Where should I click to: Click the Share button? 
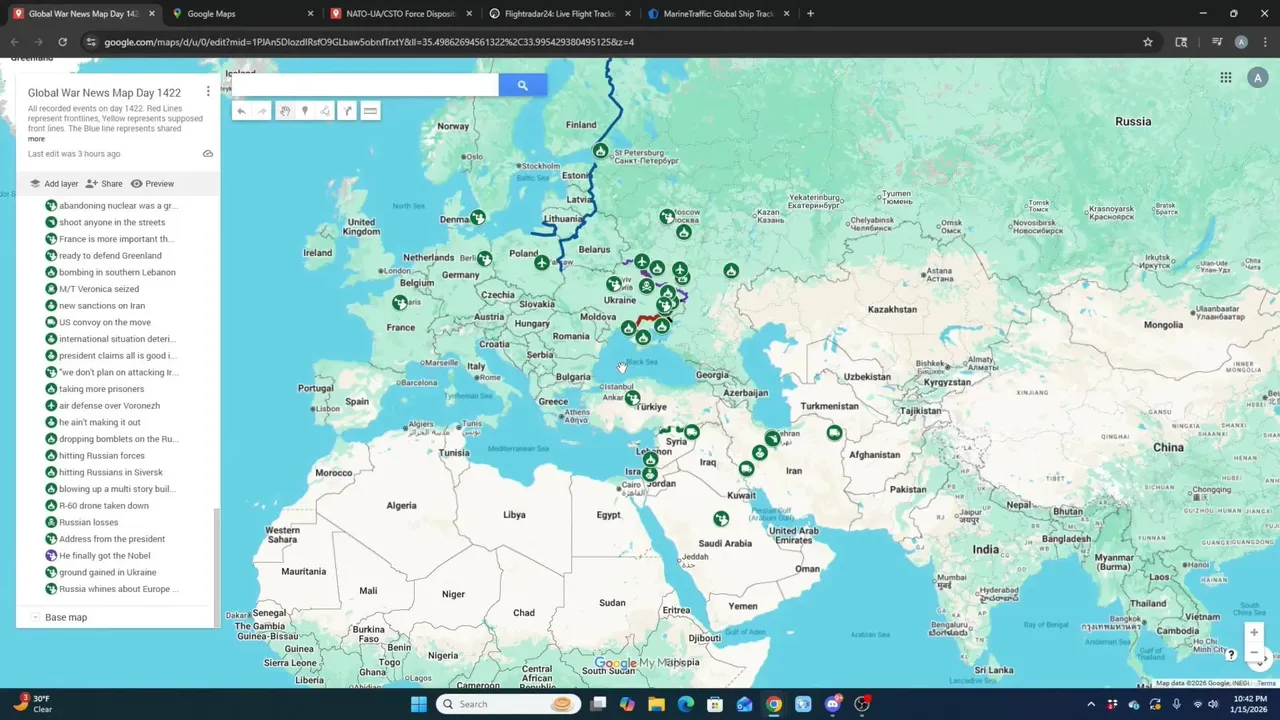(104, 184)
